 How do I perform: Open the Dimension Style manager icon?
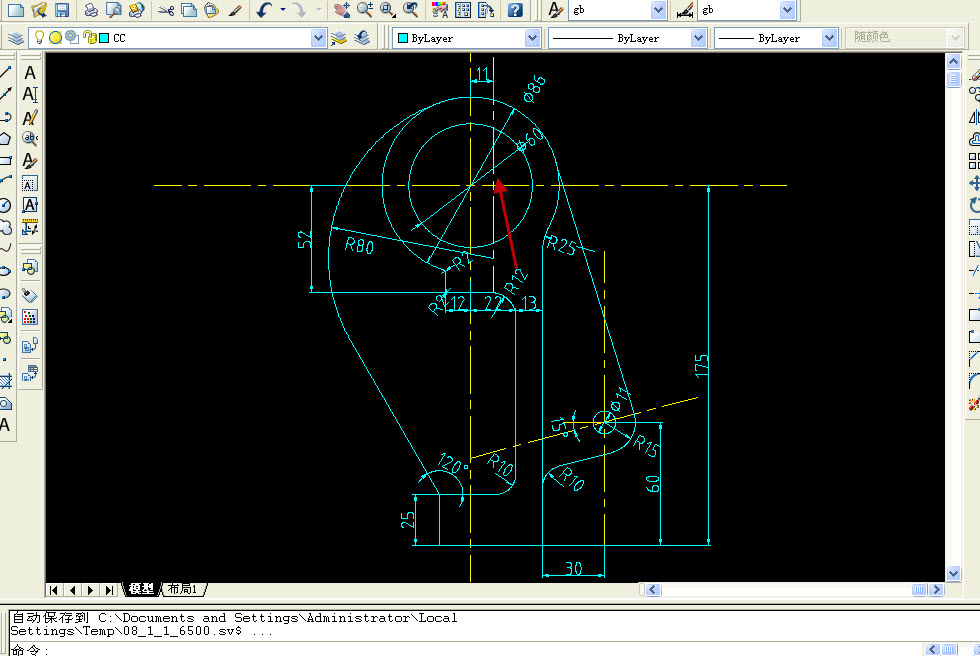(685, 10)
